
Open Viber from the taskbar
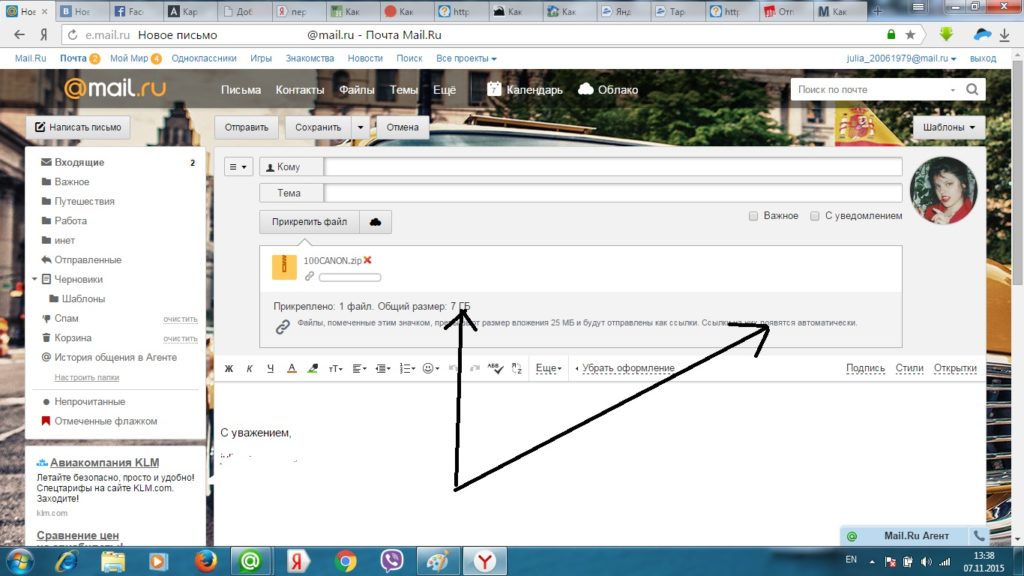[x=392, y=561]
